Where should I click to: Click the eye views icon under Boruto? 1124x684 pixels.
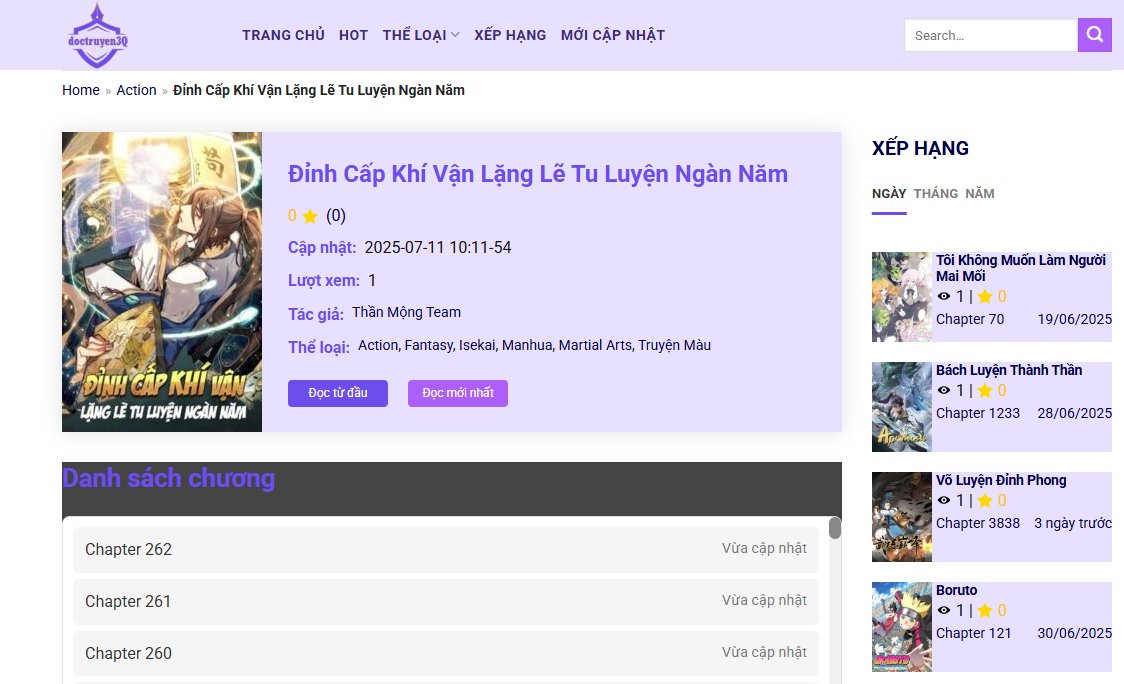943,610
